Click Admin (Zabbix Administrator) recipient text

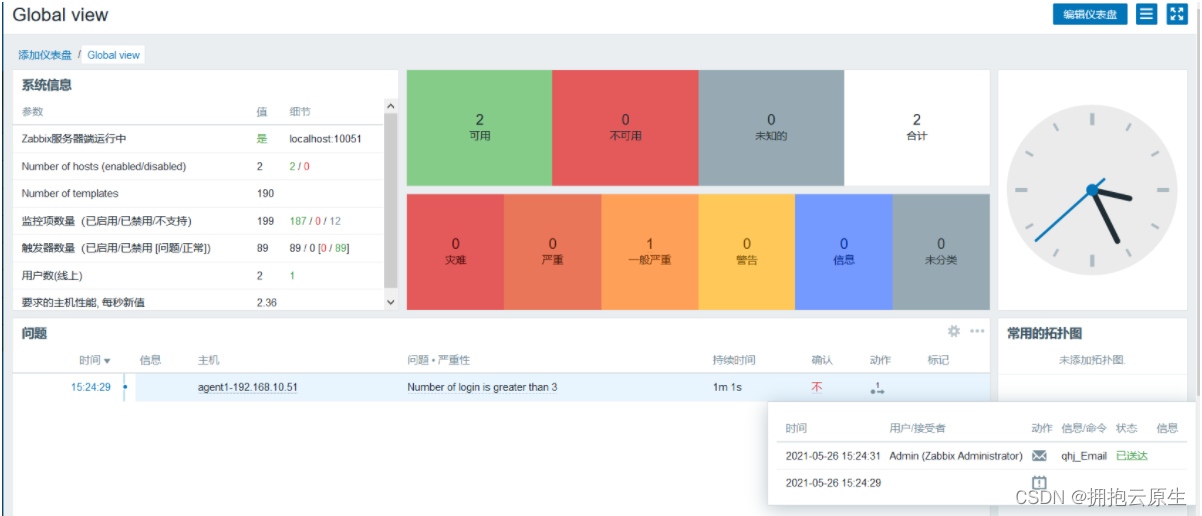point(956,455)
